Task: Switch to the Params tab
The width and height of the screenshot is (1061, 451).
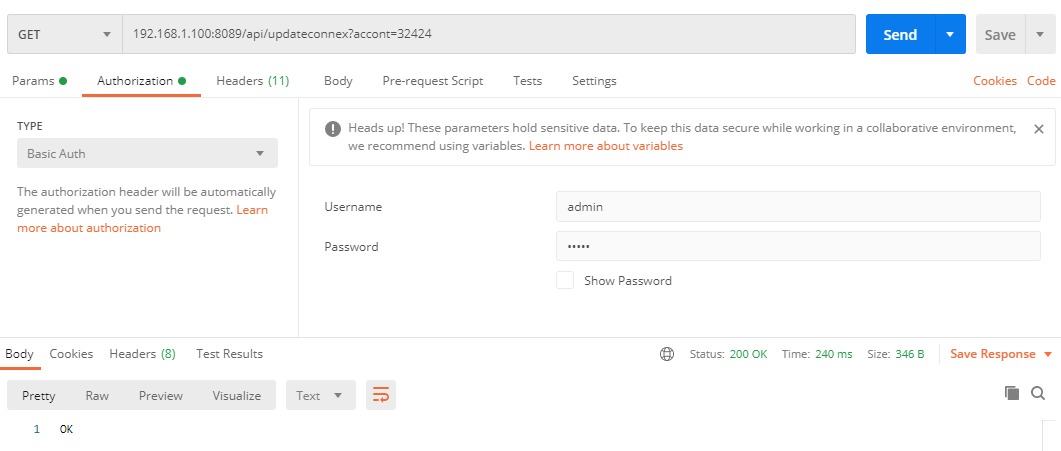Action: (39, 81)
